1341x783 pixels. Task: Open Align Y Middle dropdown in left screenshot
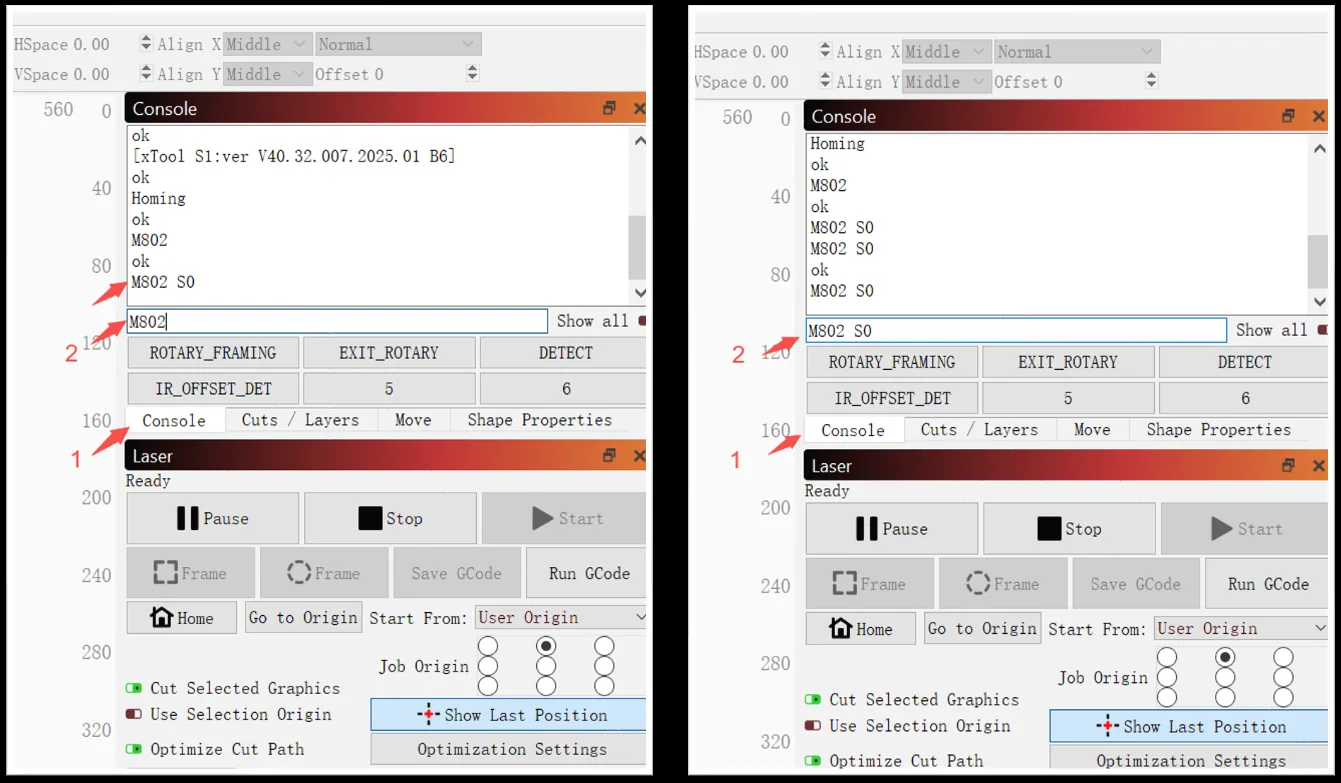pyautogui.click(x=268, y=74)
